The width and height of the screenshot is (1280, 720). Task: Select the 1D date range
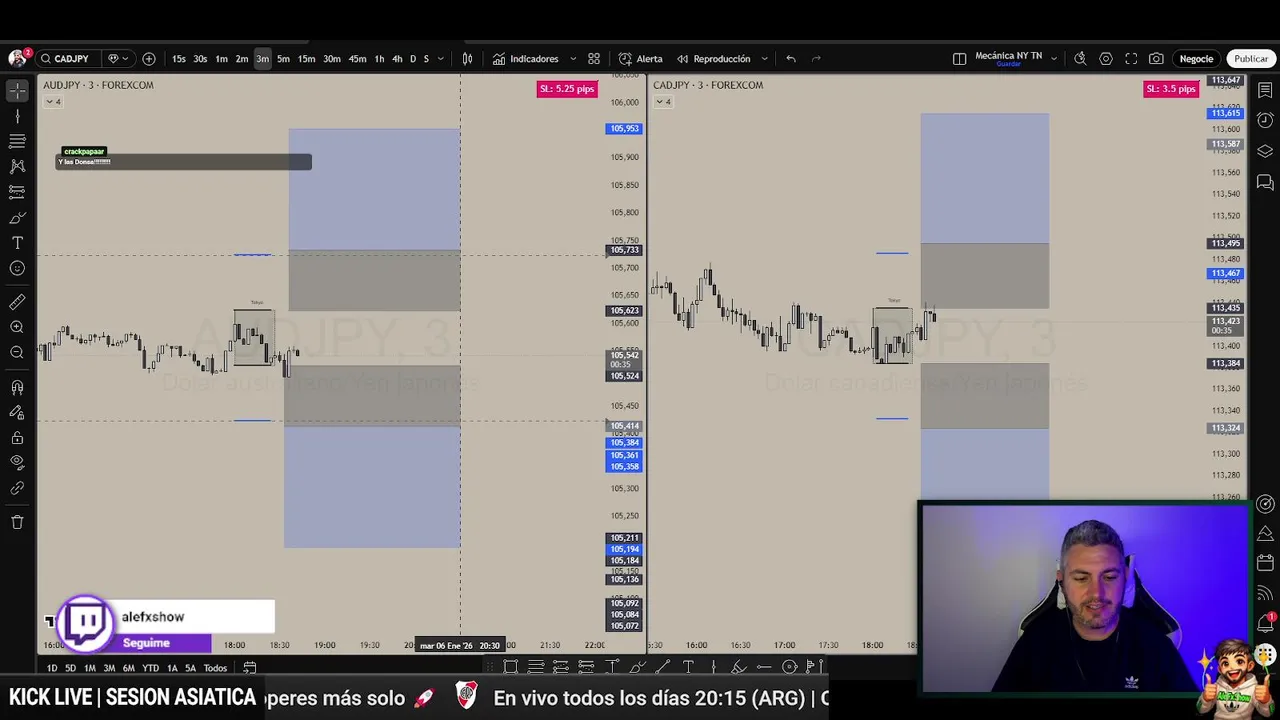52,668
